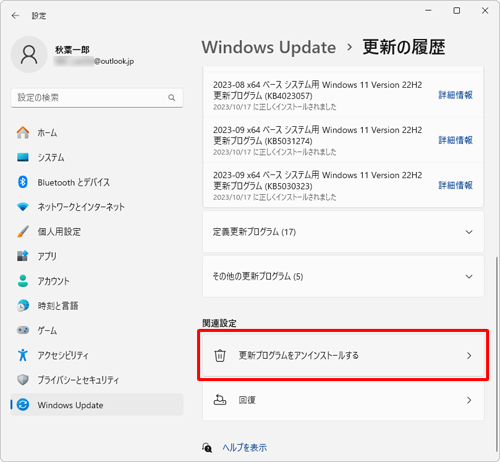Select the 個人用設定 paintbrush icon
The image size is (500, 462).
[x=23, y=231]
